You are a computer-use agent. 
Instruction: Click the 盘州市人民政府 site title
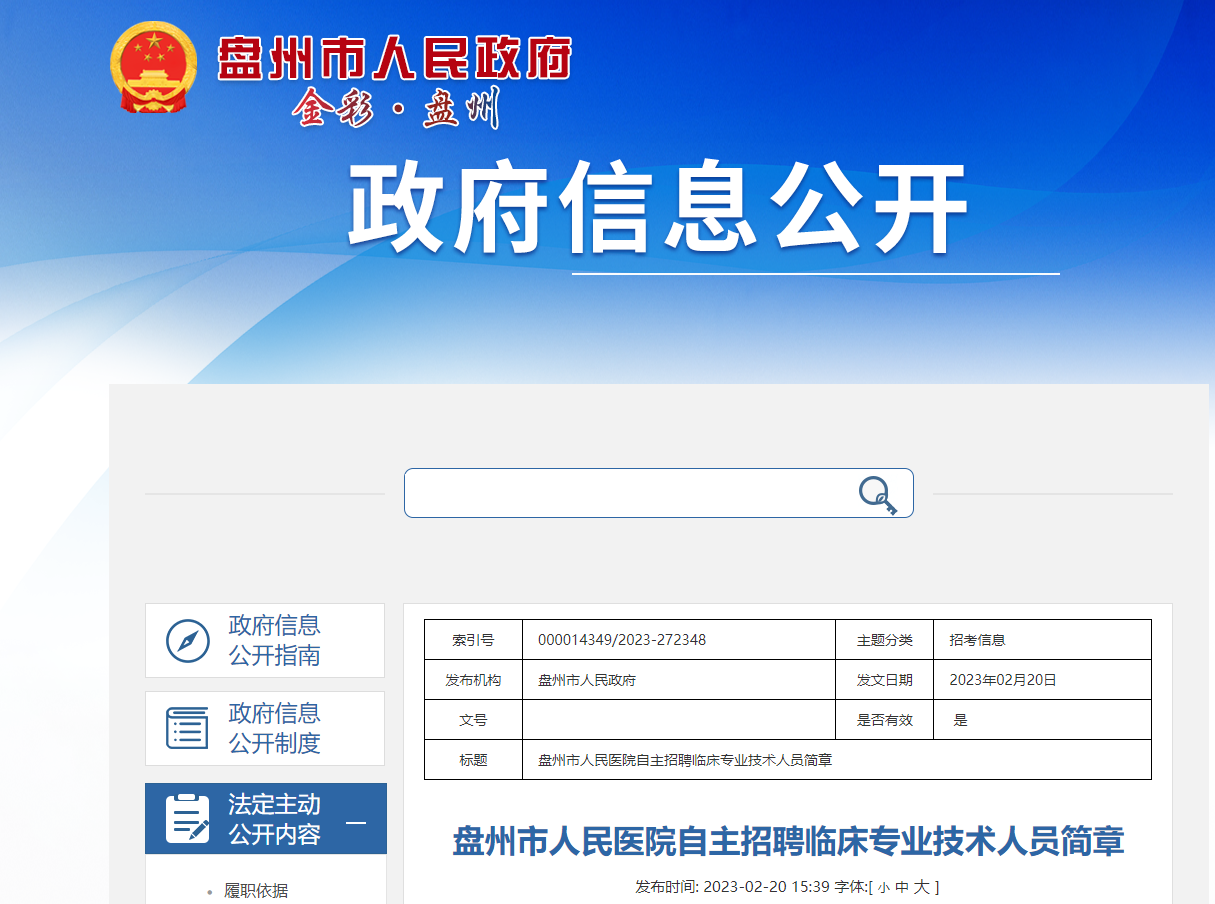pyautogui.click(x=394, y=60)
